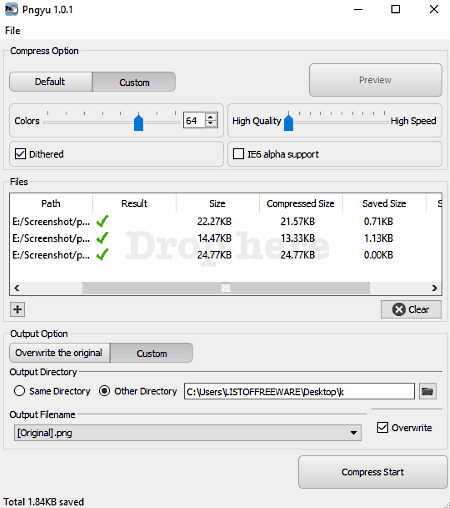Select the first E:/Screenshot file row path
450x508 pixels.
pyautogui.click(x=51, y=221)
